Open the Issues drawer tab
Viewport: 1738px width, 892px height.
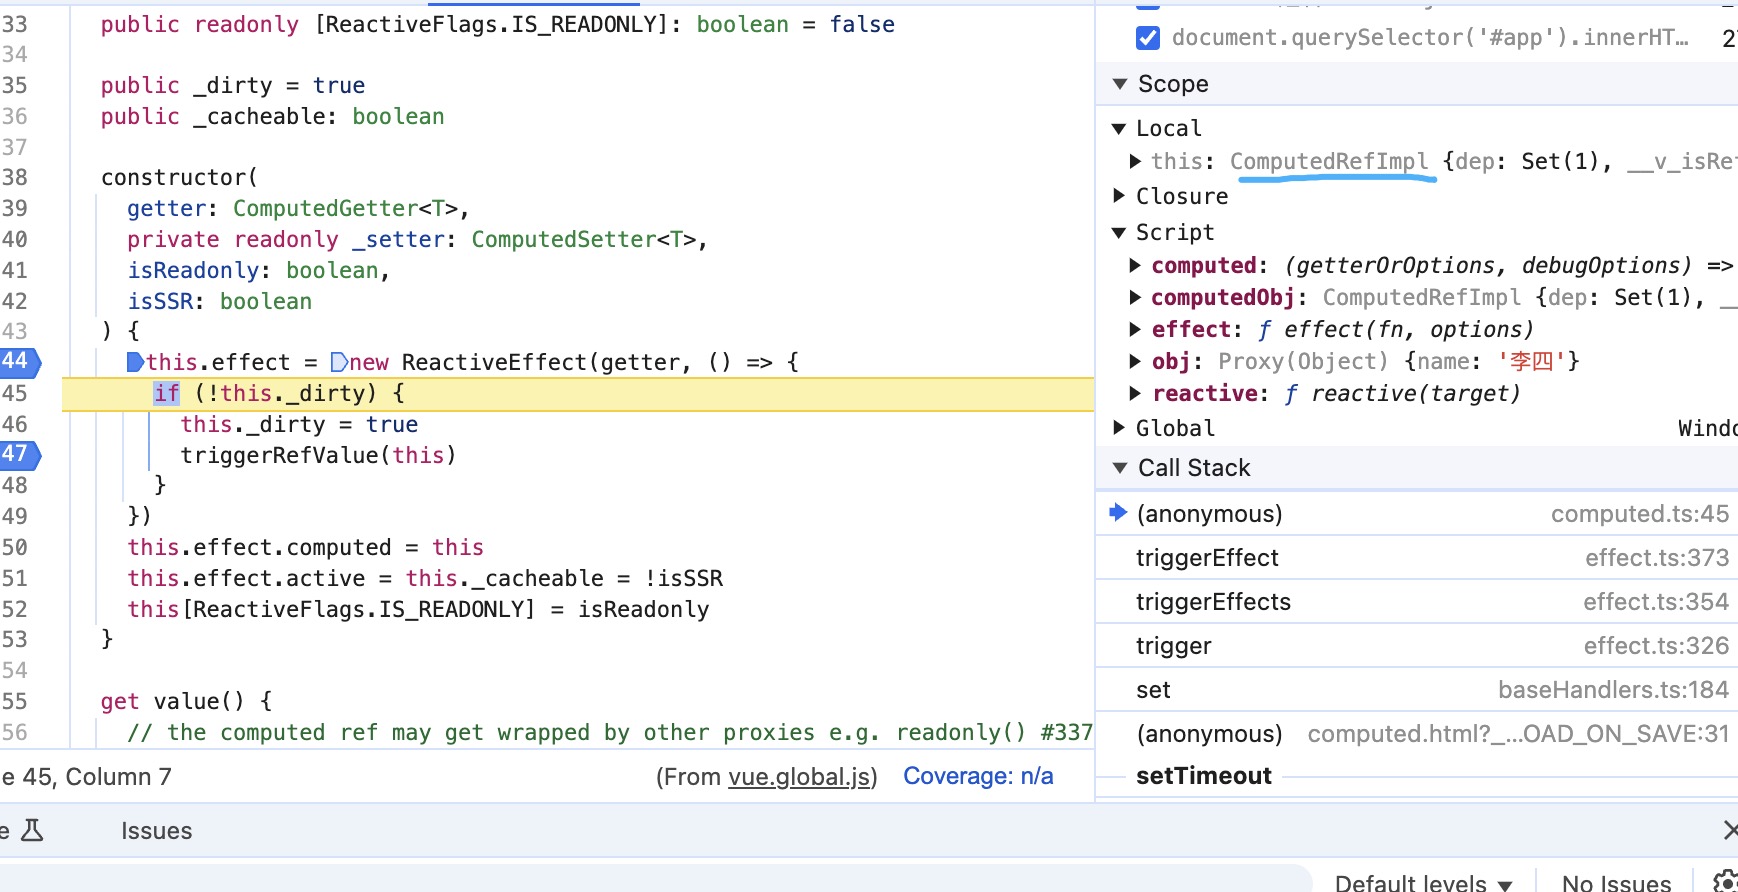pos(156,831)
